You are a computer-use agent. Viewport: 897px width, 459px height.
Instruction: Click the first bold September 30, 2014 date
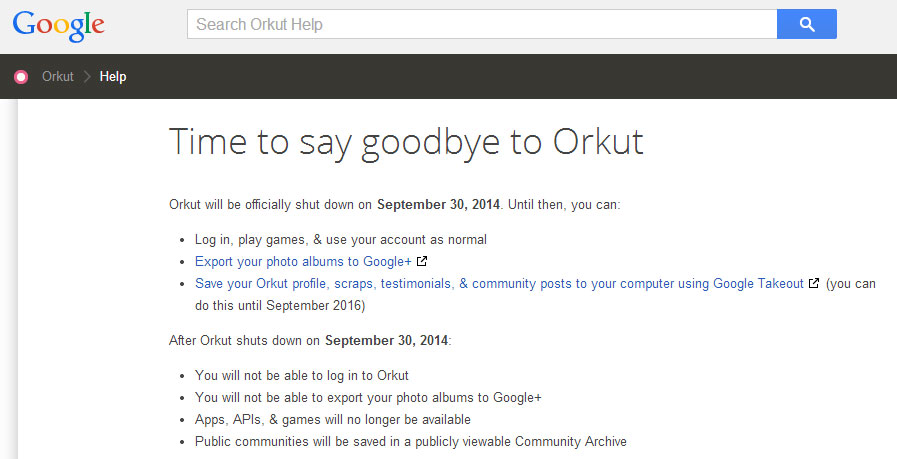[x=438, y=205]
